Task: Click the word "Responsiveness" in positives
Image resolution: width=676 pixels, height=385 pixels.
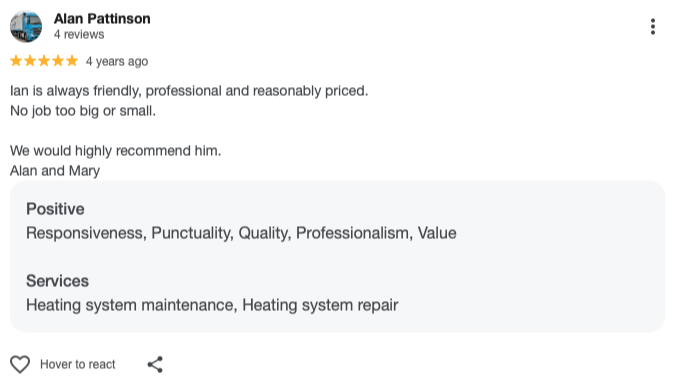Action: [86, 233]
